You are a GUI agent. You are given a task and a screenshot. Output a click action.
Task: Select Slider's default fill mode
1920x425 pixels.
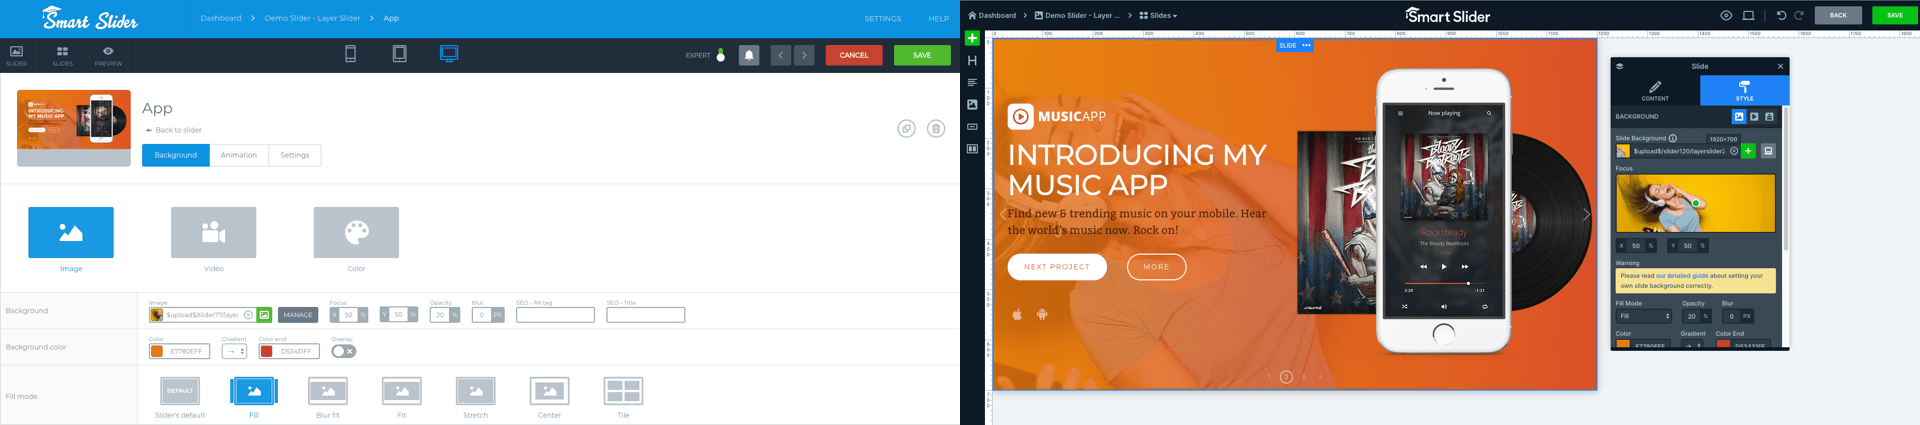180,391
